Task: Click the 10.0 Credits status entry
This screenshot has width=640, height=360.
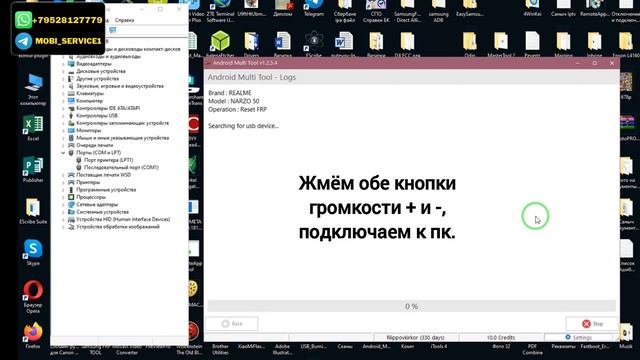Action: tap(501, 338)
